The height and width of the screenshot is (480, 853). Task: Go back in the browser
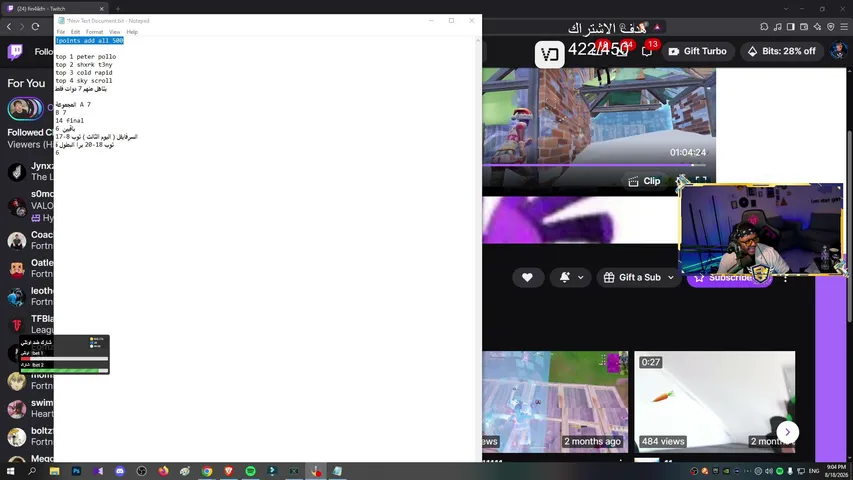9,27
